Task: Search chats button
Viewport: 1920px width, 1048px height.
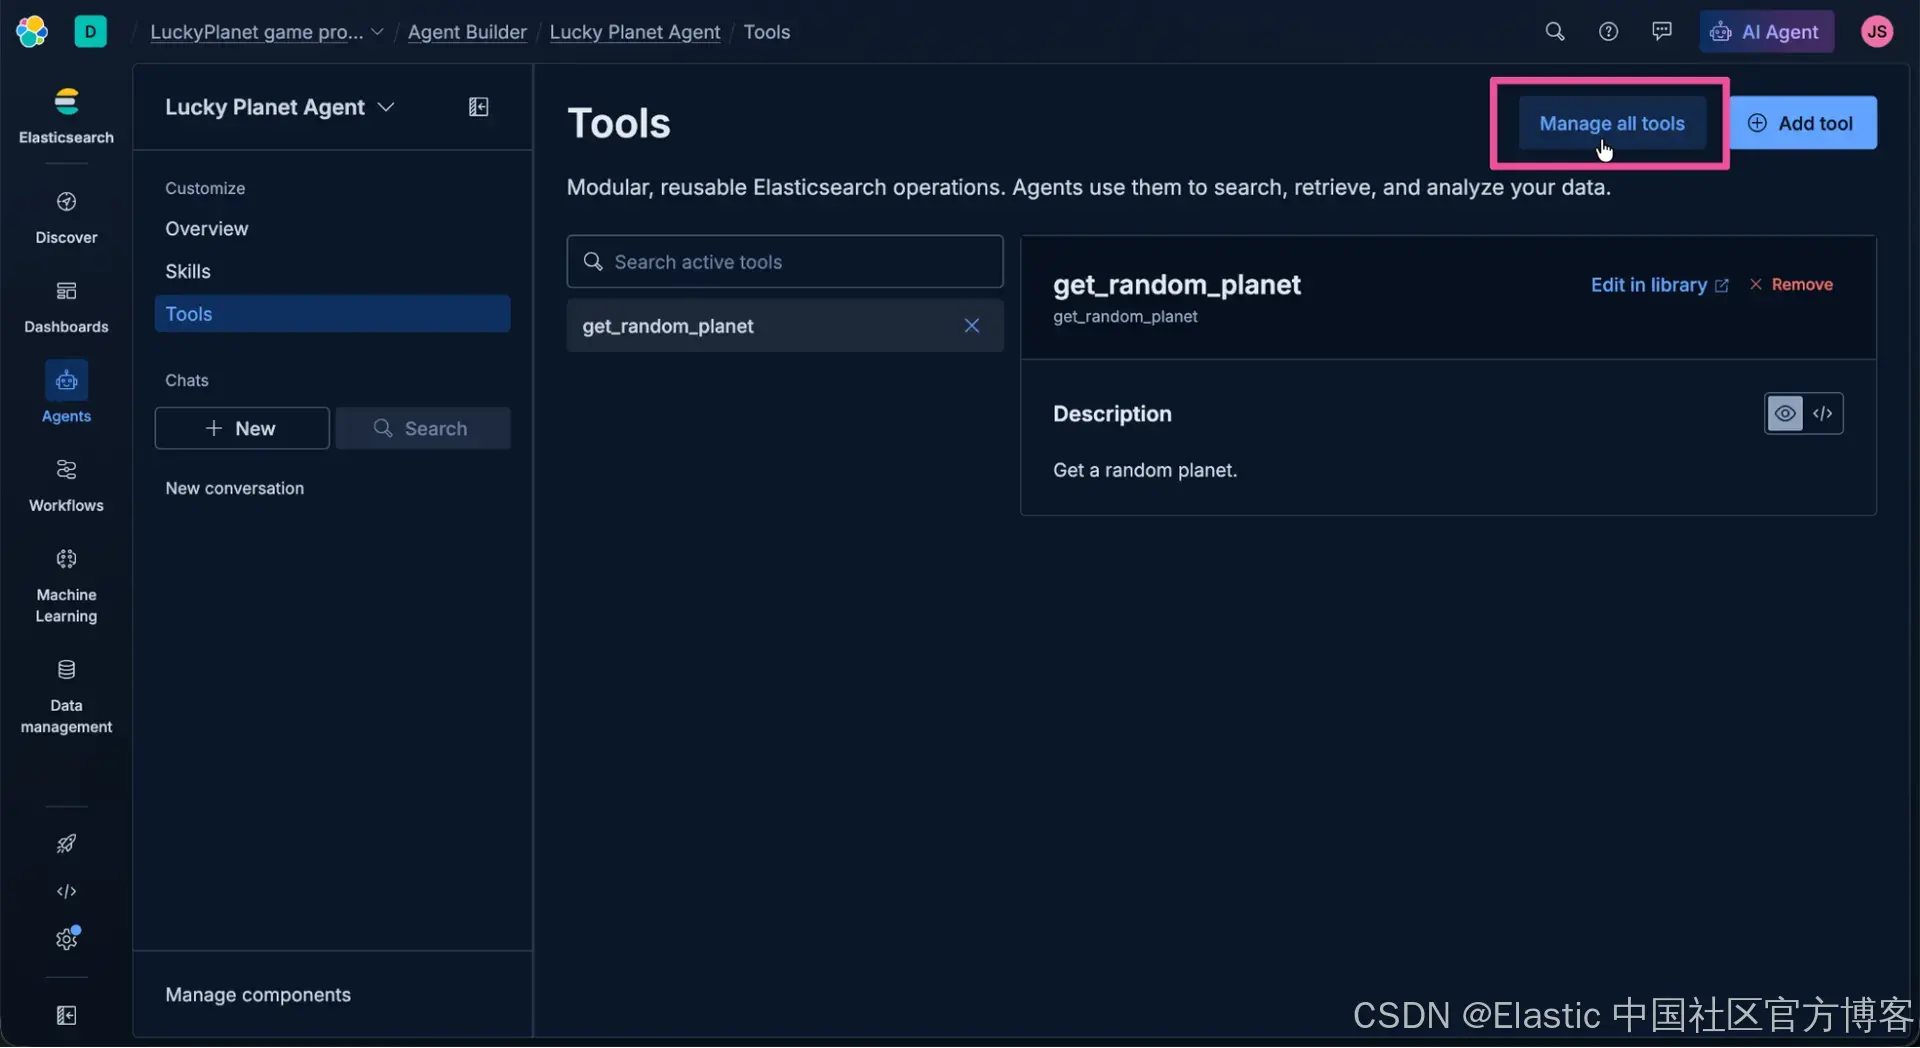Action: tap(423, 428)
